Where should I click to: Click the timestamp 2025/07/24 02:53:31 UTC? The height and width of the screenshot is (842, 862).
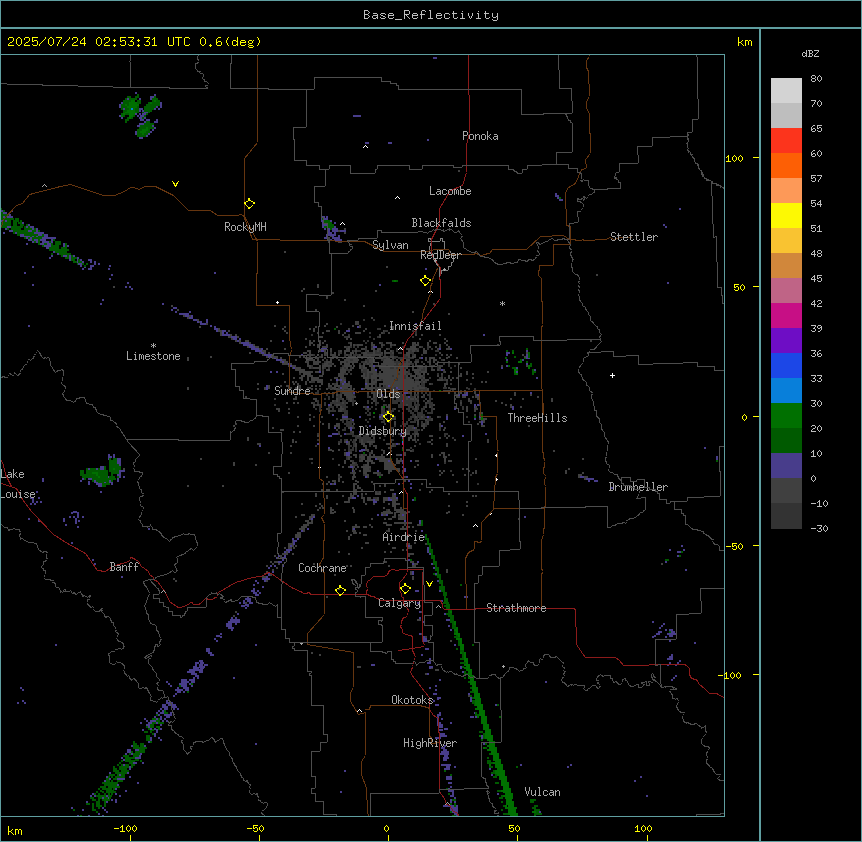pyautogui.click(x=98, y=42)
